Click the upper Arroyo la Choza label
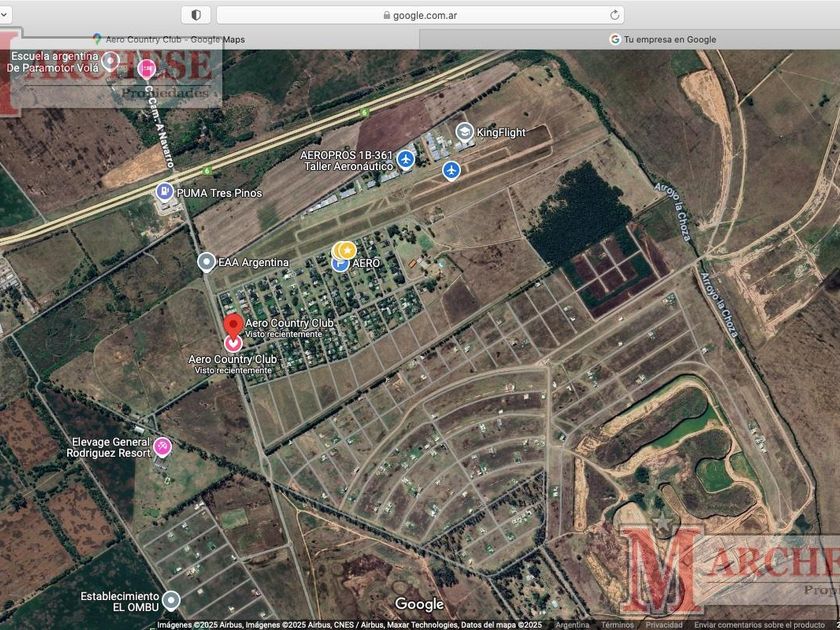 click(x=673, y=212)
